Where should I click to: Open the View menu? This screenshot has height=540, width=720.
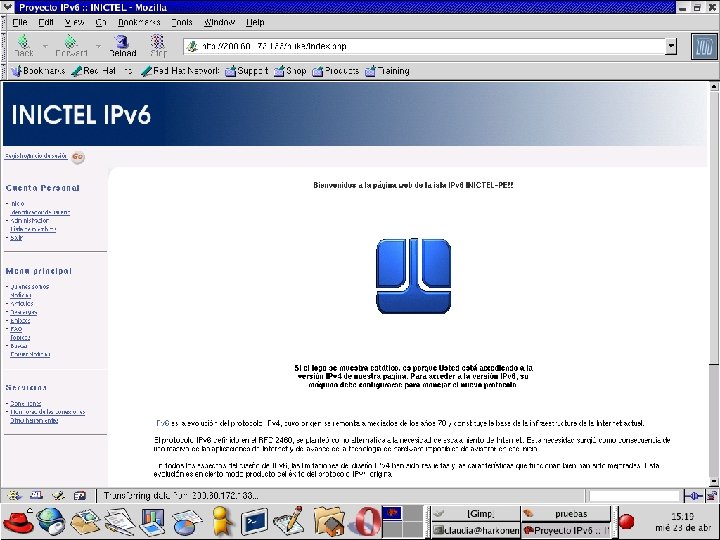74,22
